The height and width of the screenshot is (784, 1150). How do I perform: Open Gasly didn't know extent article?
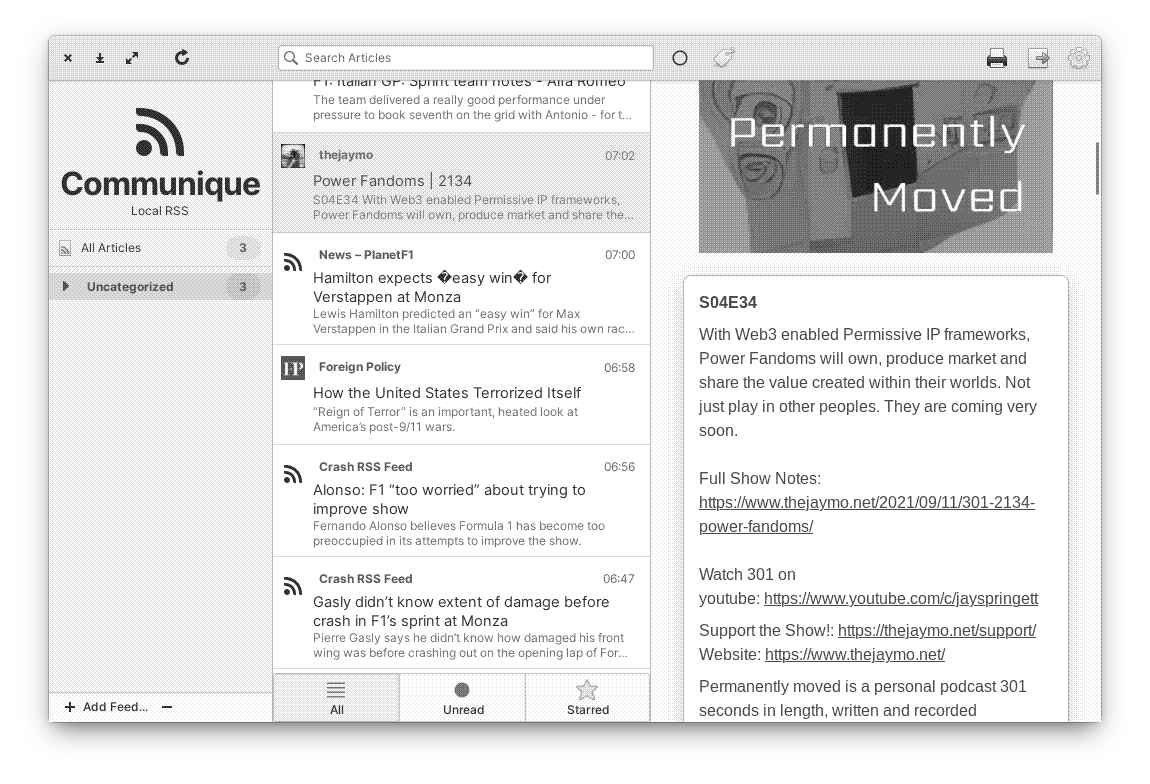[461, 613]
